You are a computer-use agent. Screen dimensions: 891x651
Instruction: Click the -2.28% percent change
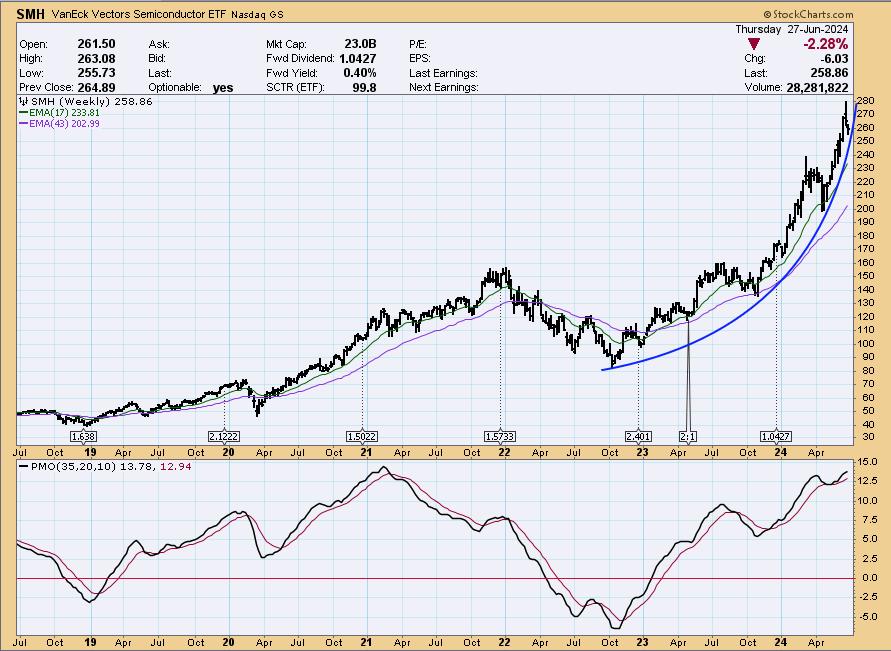pos(825,44)
